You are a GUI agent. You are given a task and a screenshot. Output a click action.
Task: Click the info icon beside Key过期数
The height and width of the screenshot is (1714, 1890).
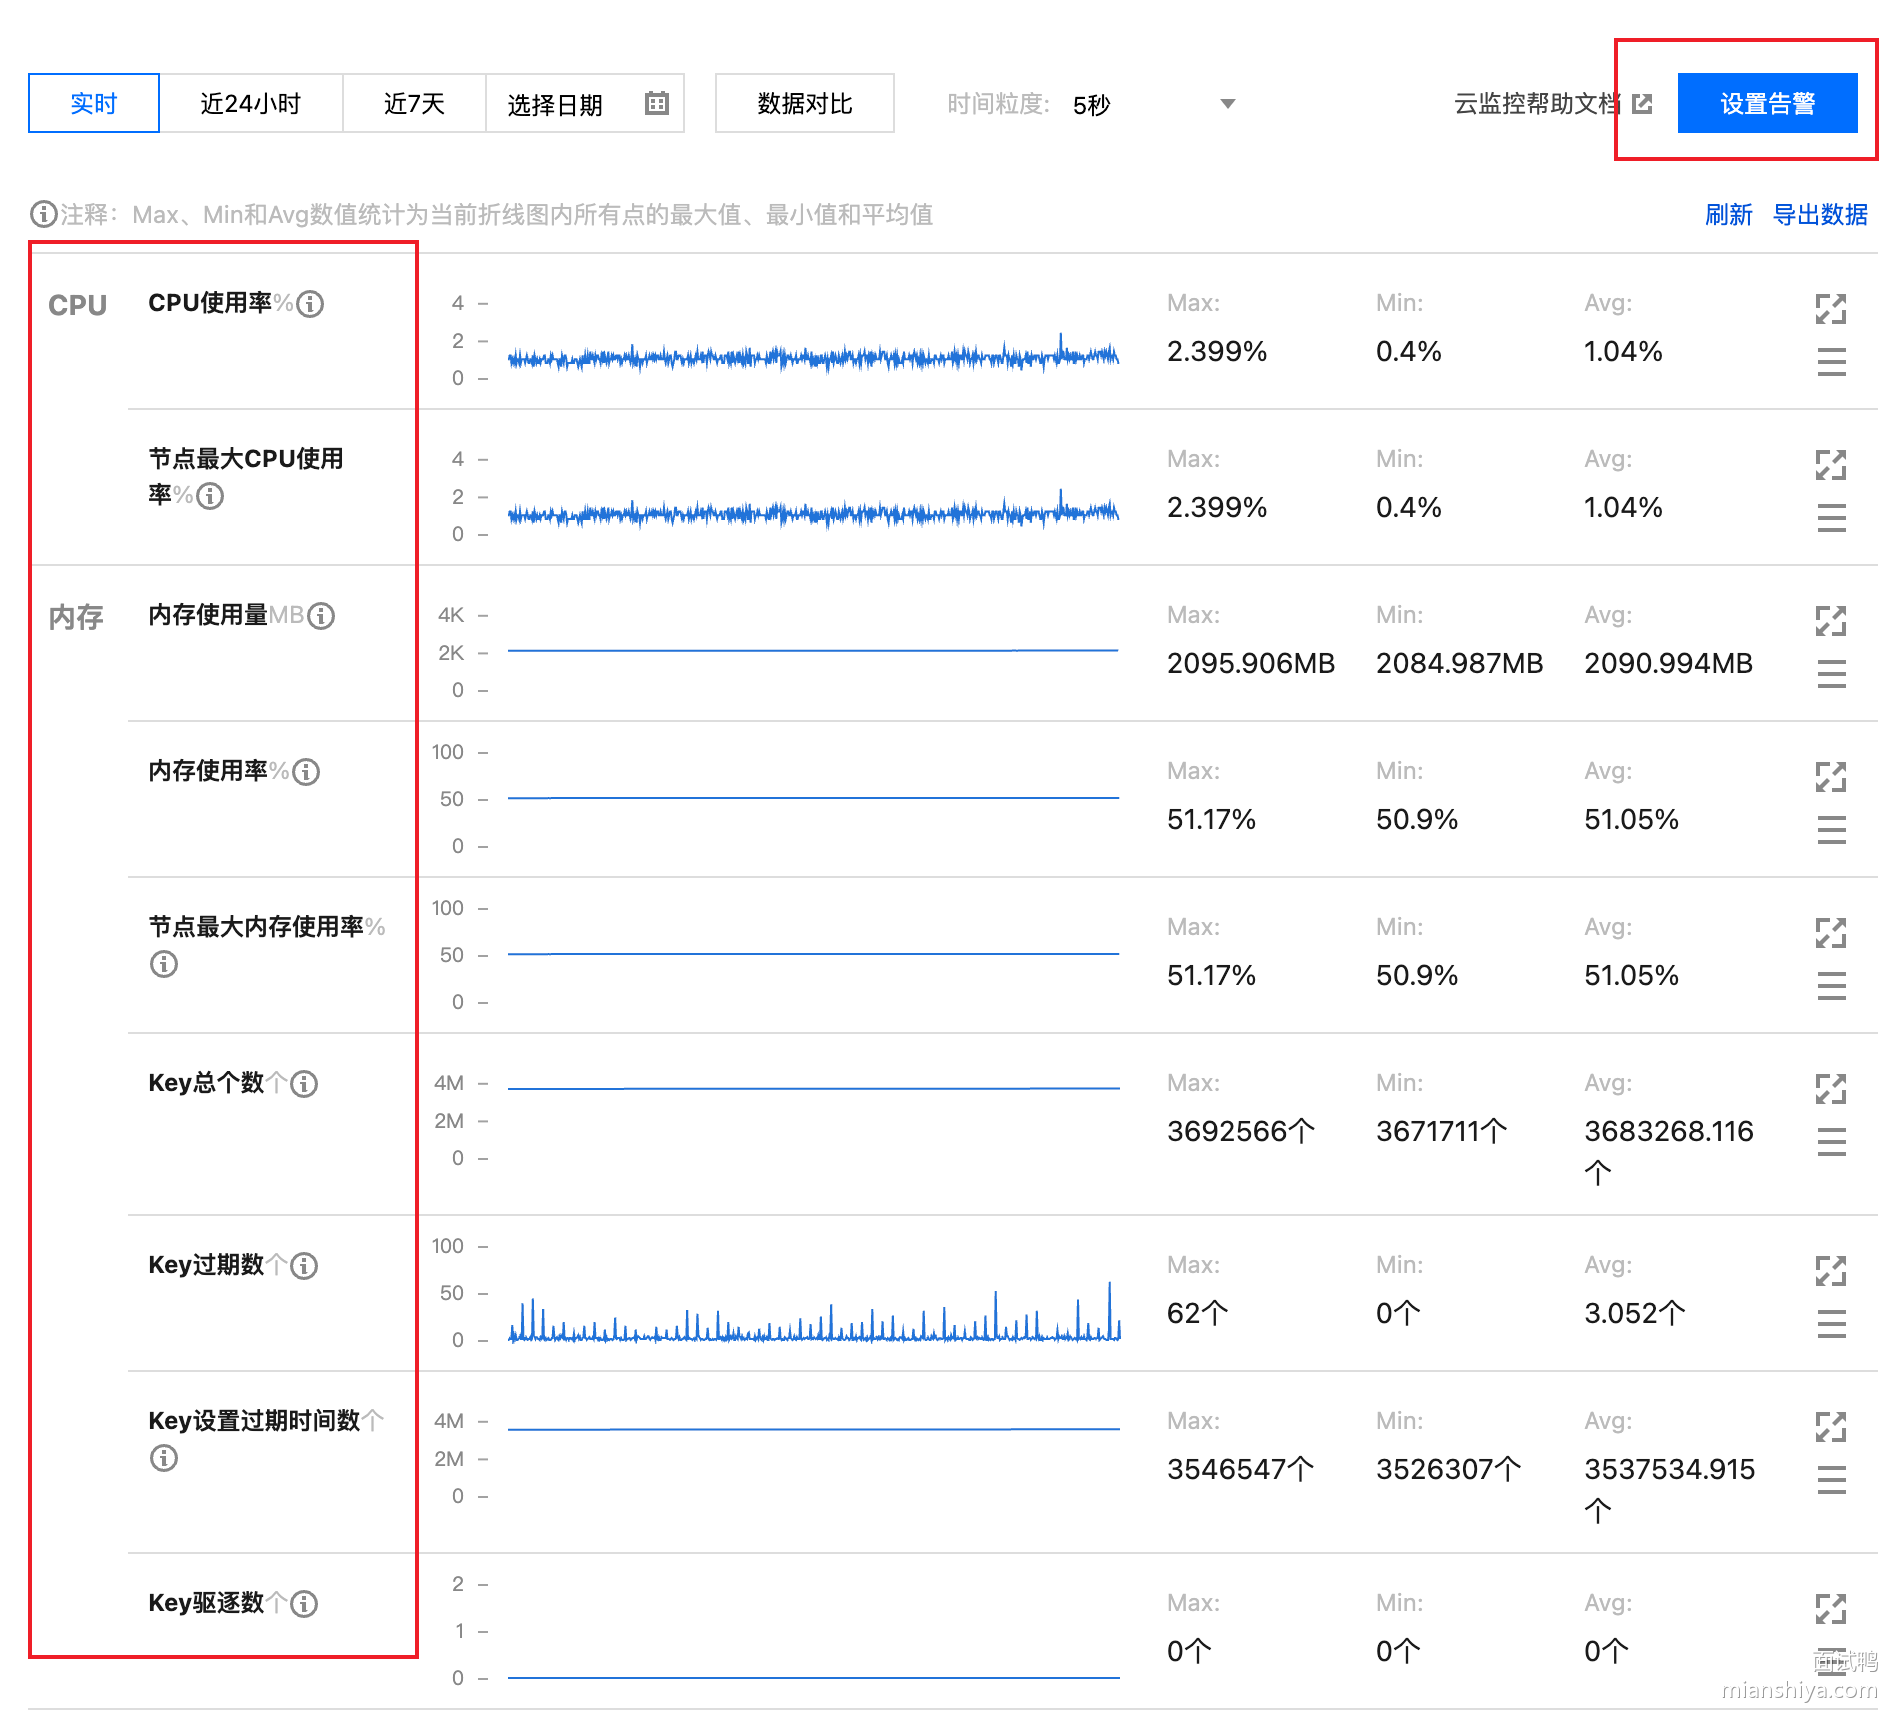(305, 1266)
